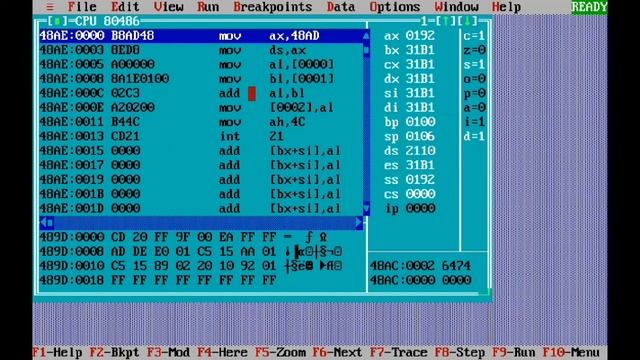Select instruction add al,bl

[x=201, y=93]
